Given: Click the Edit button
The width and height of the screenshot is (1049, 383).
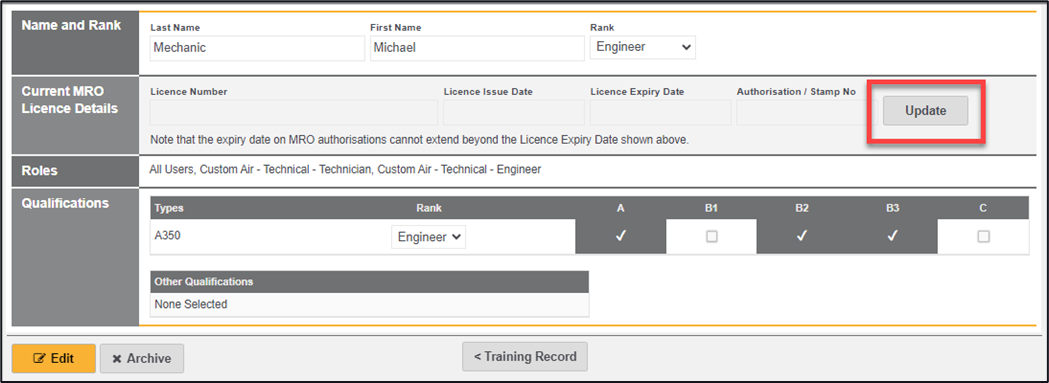Looking at the screenshot, I should [x=54, y=358].
